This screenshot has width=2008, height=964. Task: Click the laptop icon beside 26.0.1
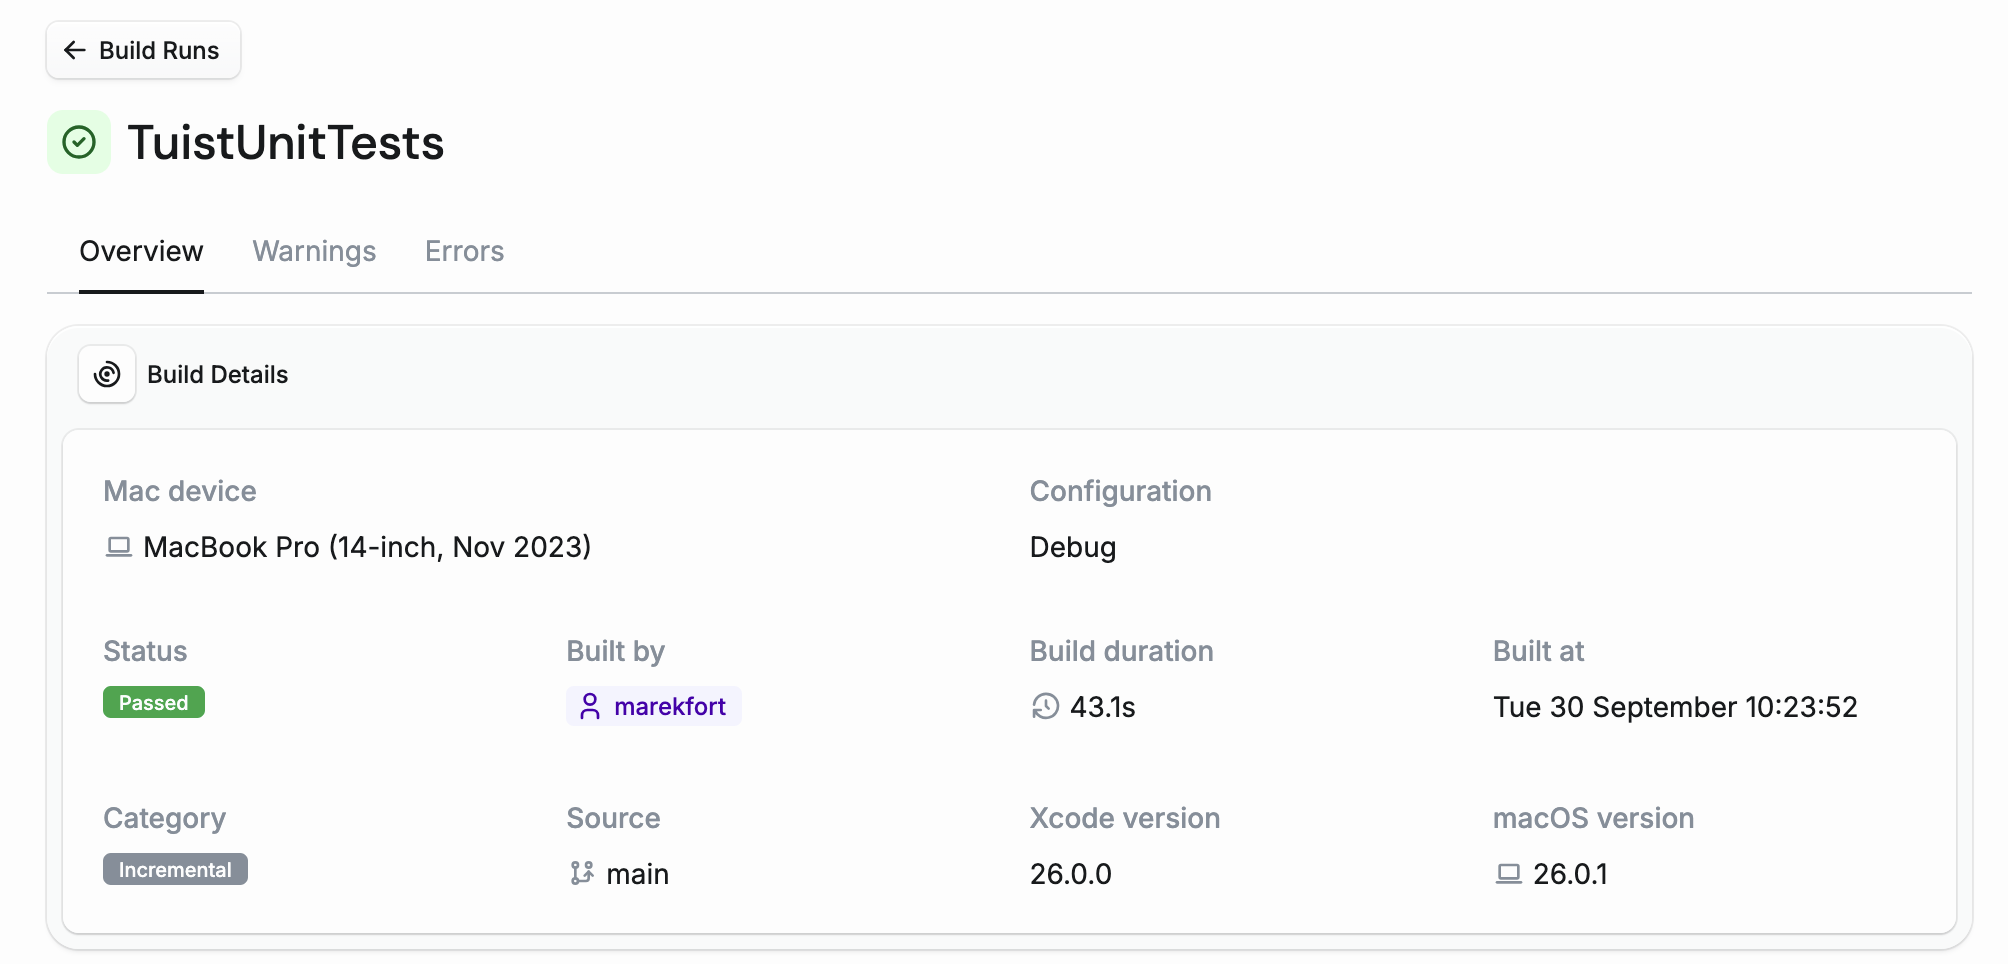[x=1508, y=874]
